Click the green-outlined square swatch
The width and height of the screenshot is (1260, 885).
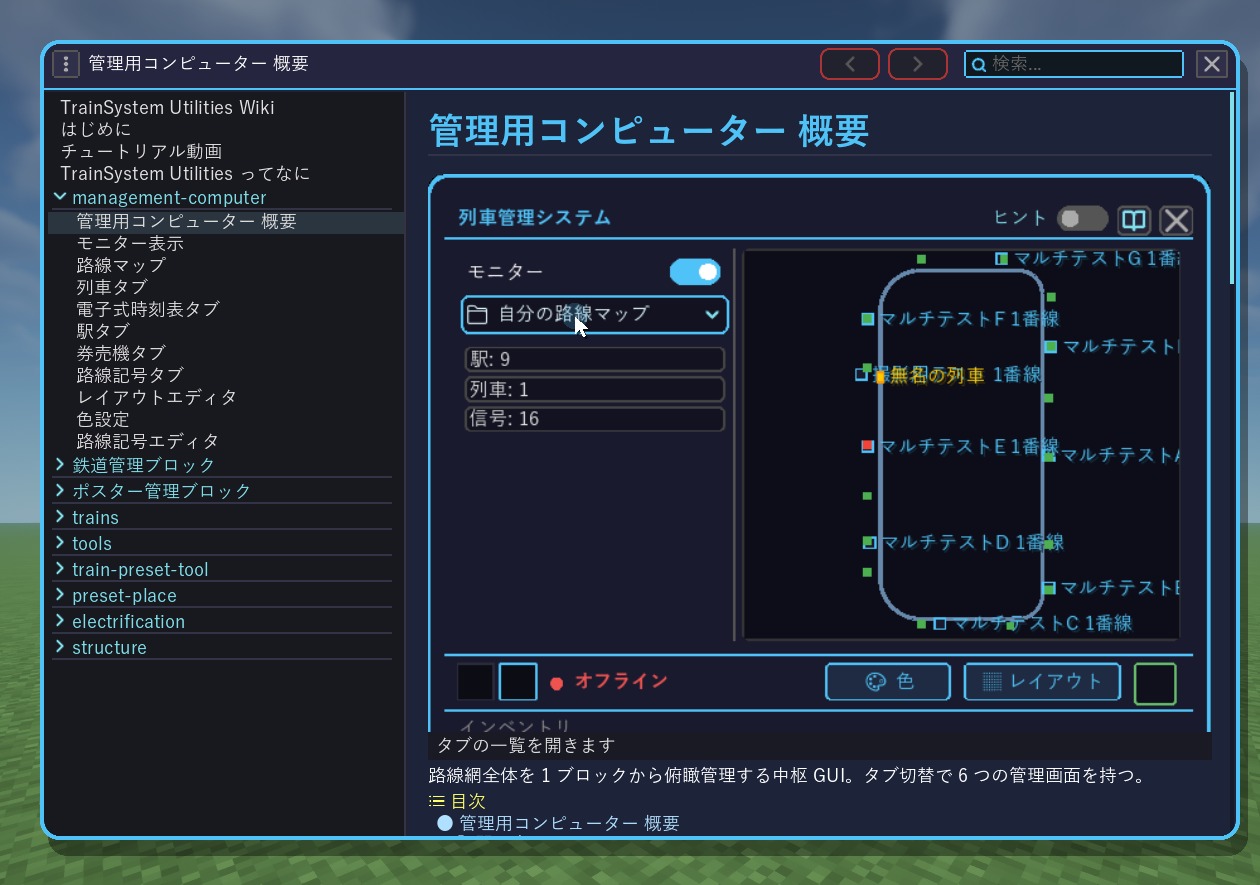(x=1155, y=684)
